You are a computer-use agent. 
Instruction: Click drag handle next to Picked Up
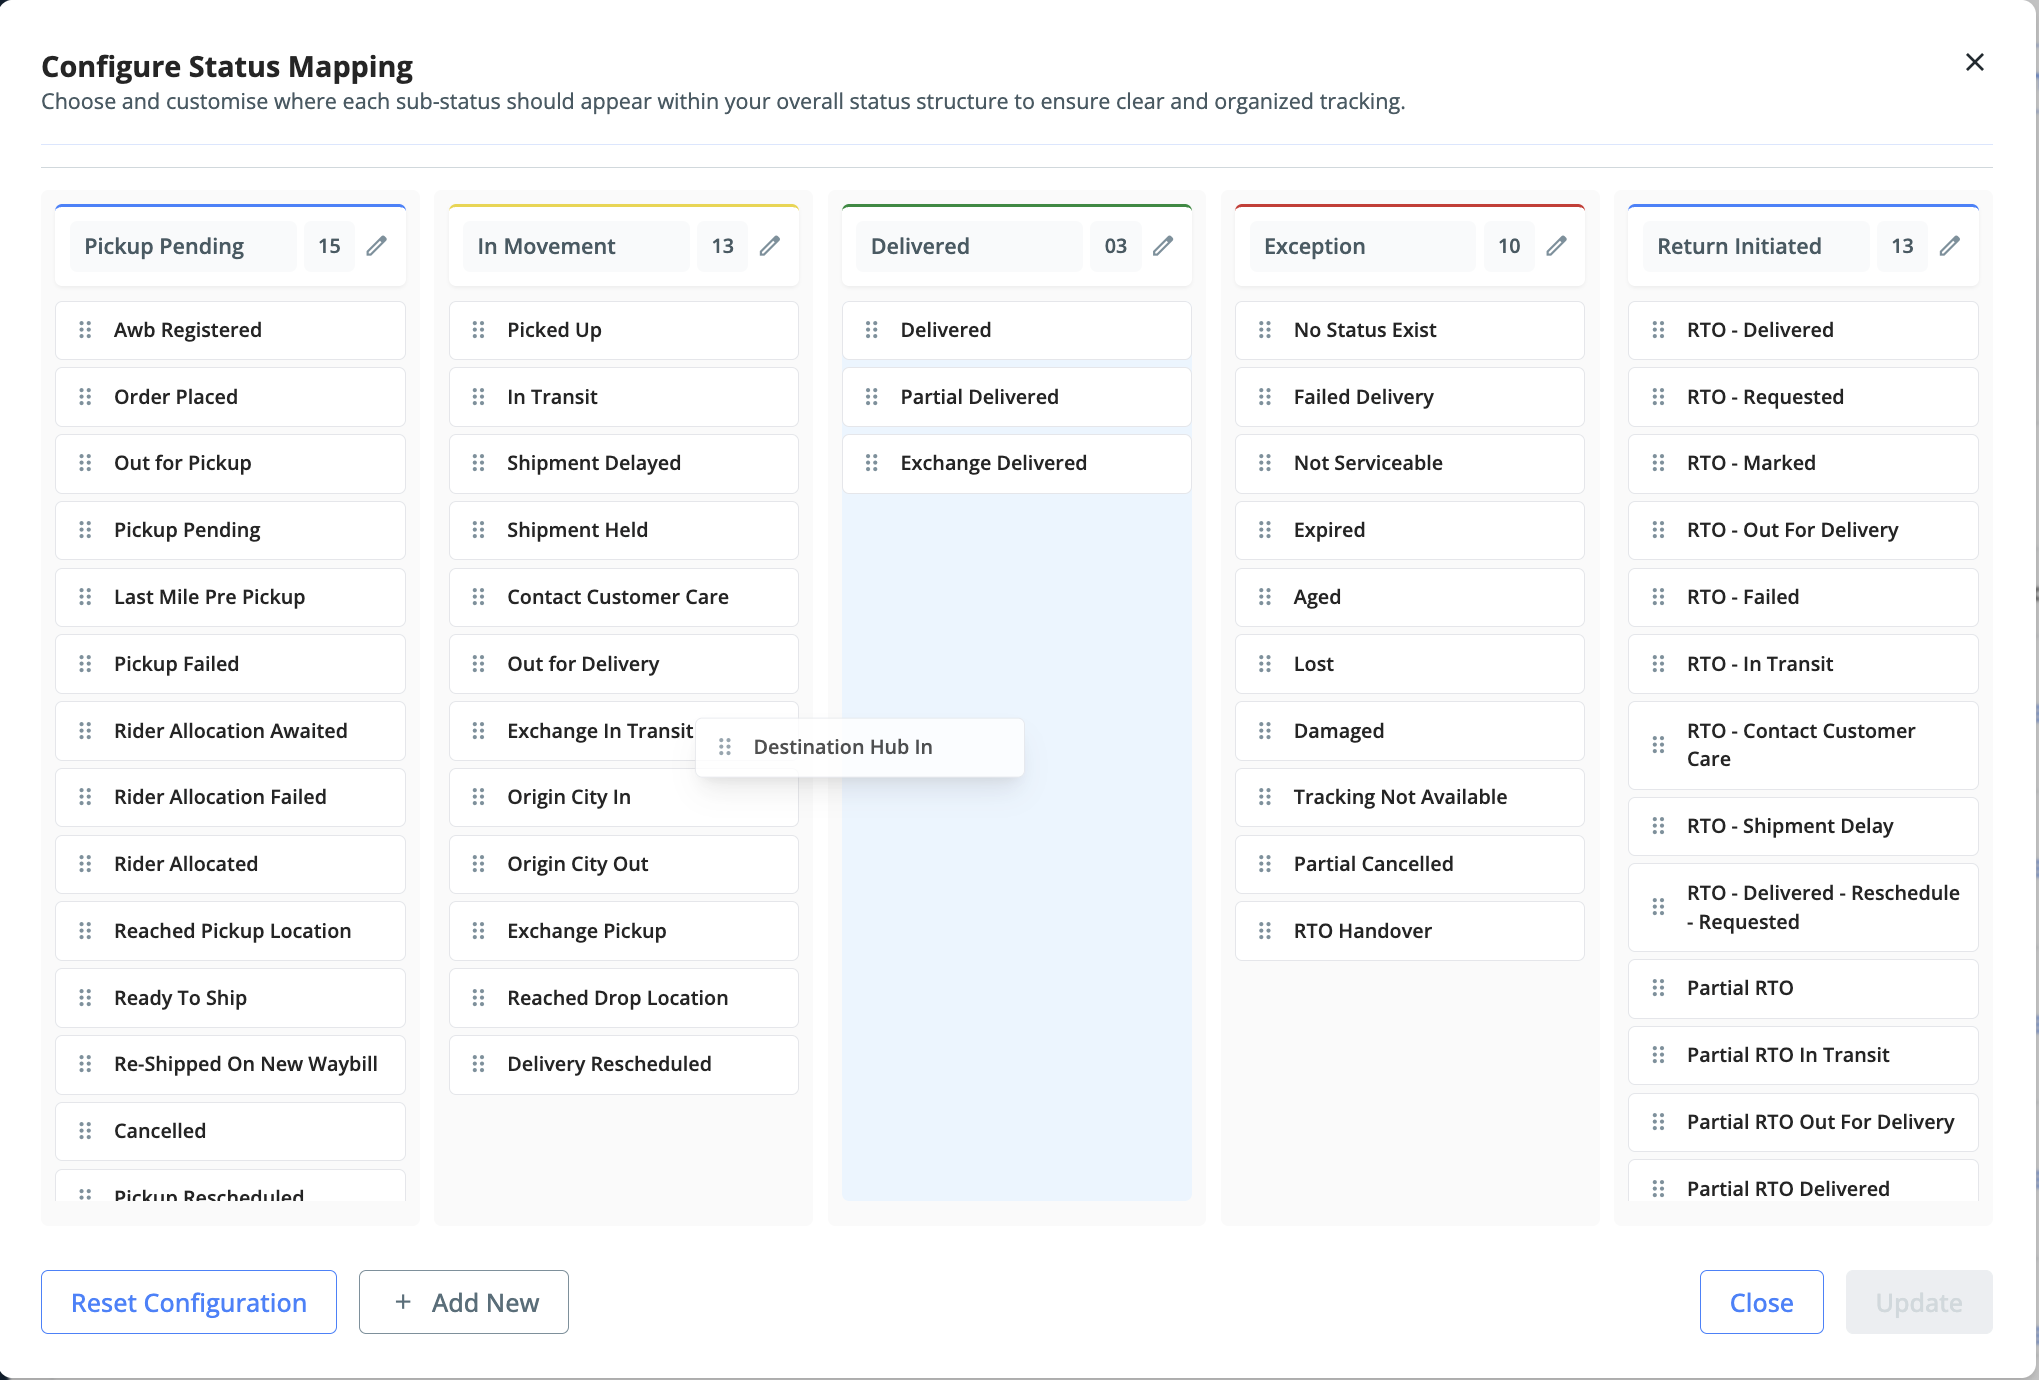coord(478,330)
